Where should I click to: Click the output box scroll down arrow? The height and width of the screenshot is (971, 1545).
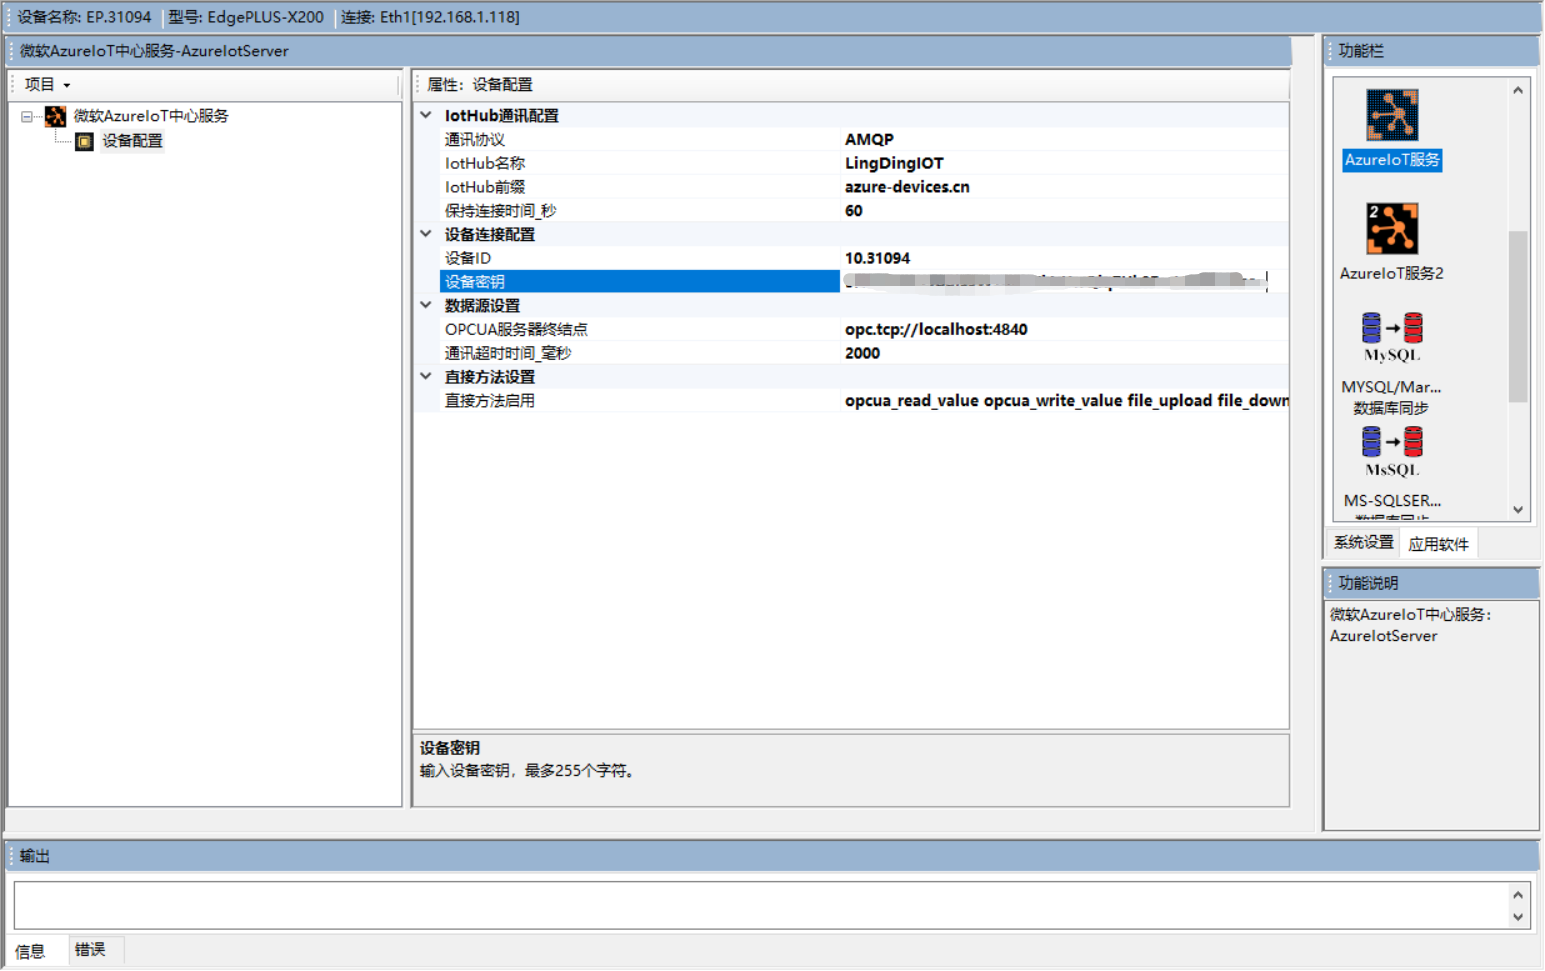coord(1518,917)
